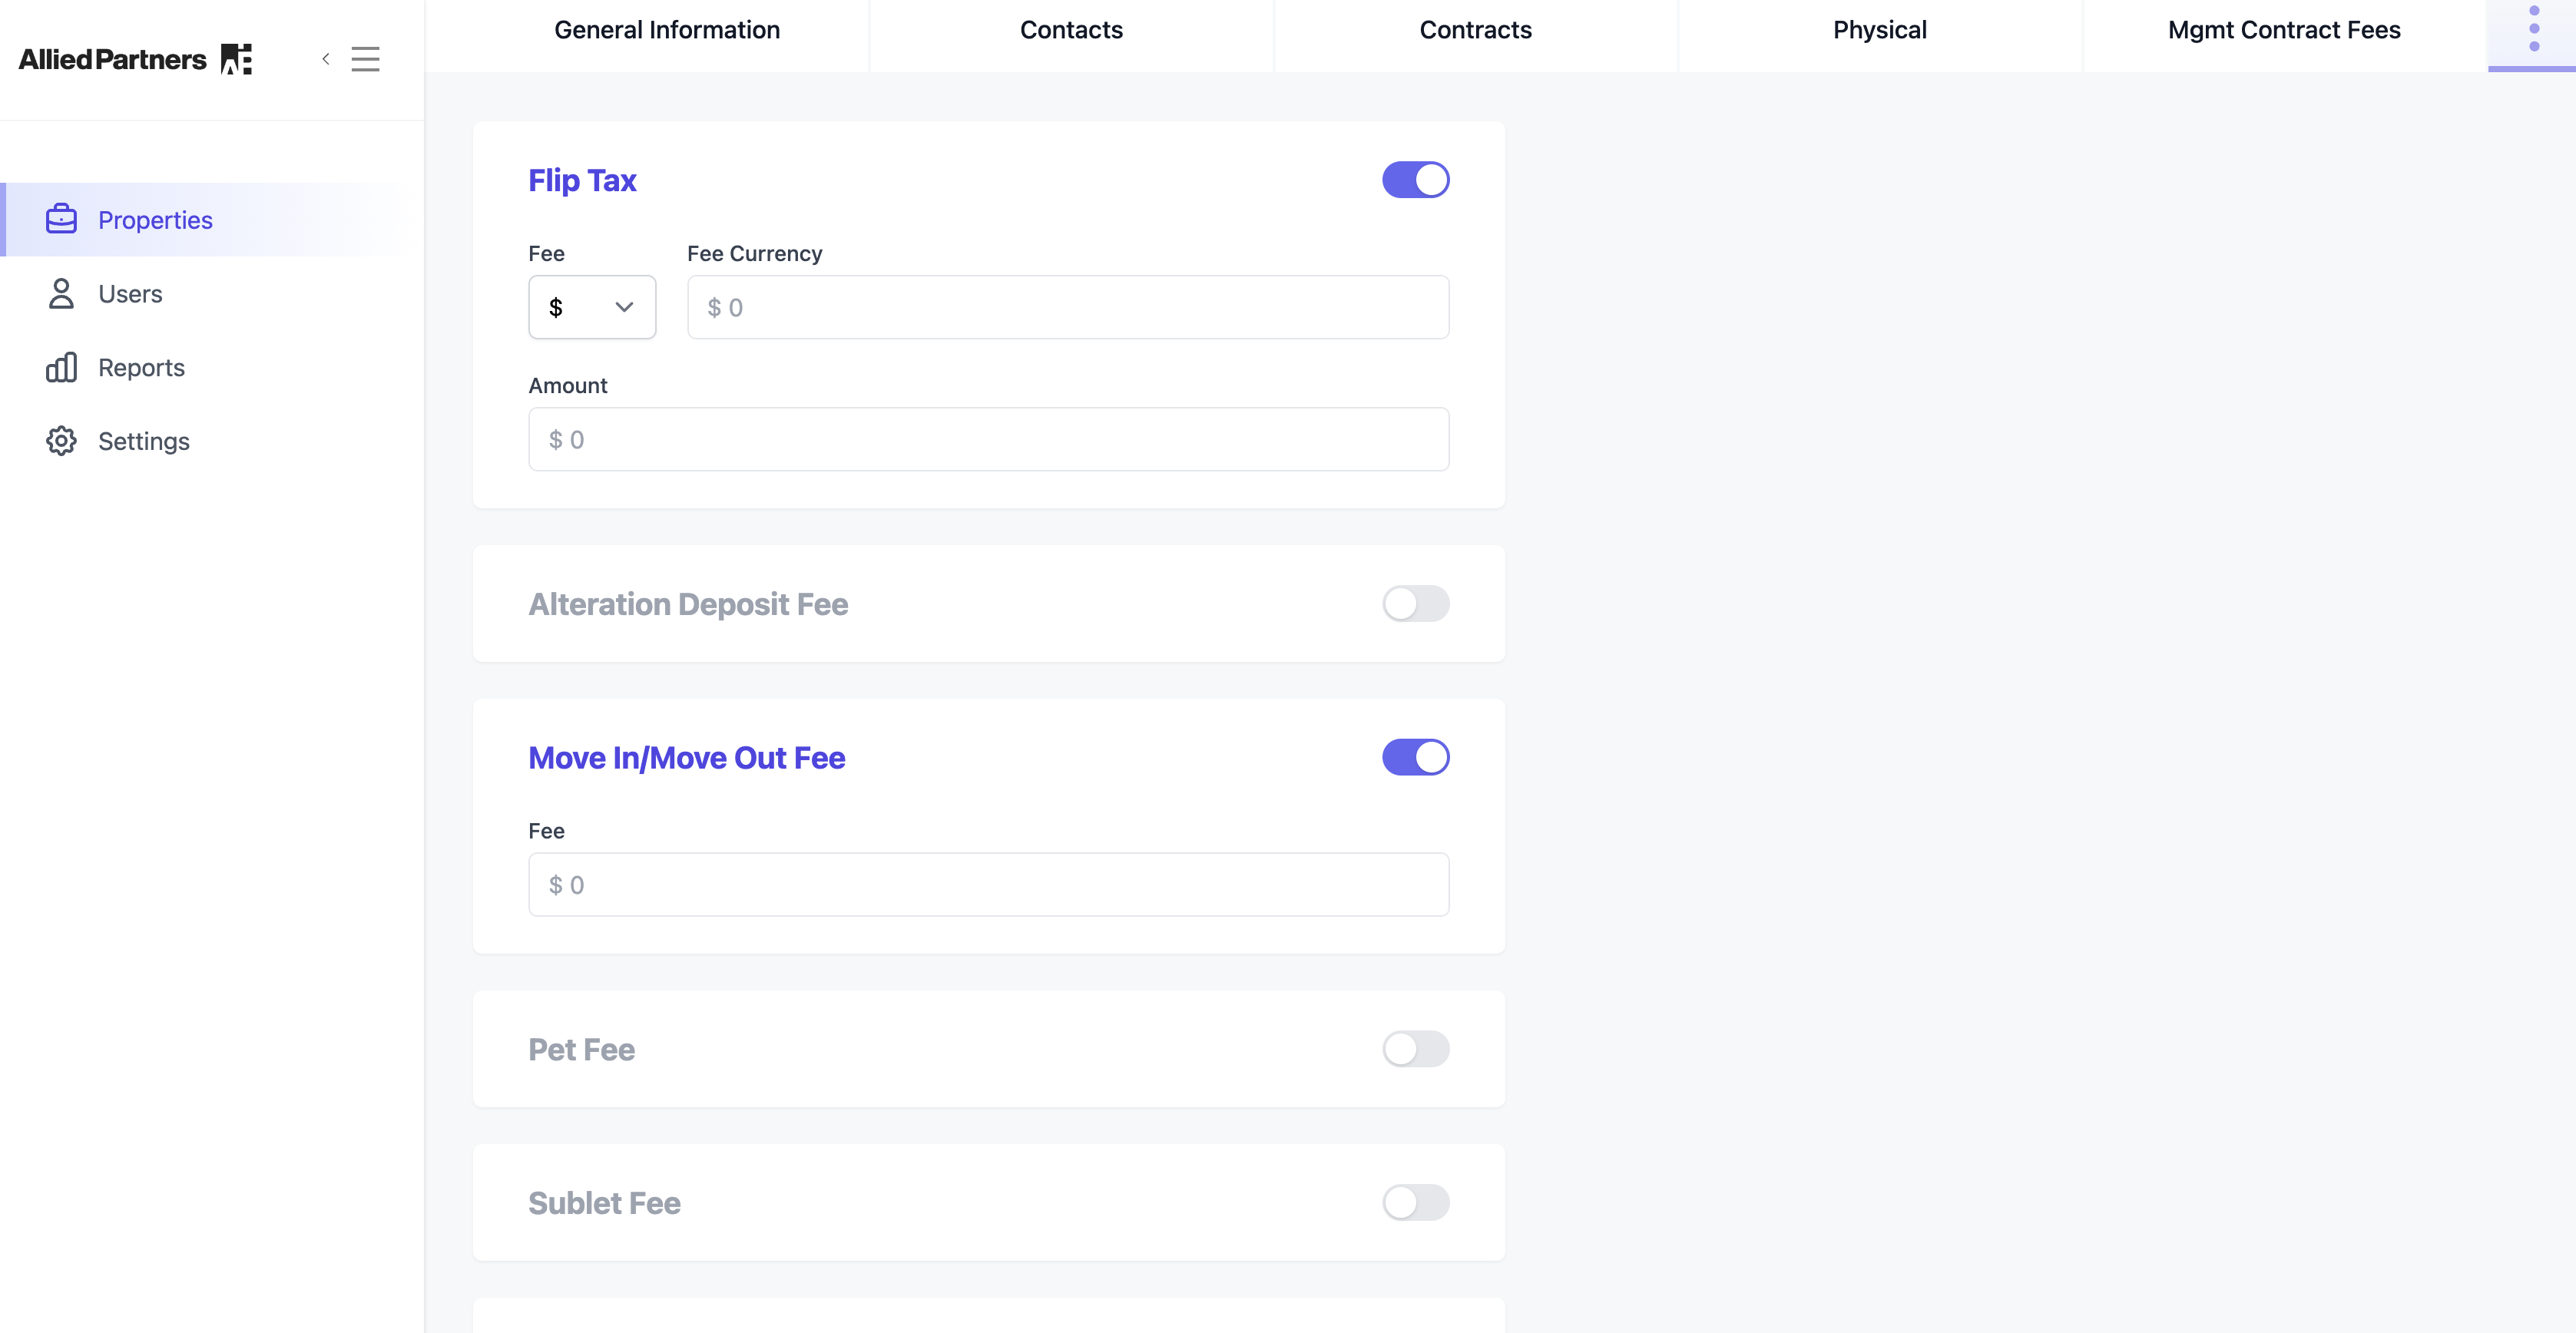Screen dimensions: 2576x1333
Task: Click the Move In/Move Out Fee heading
Action: click(686, 758)
